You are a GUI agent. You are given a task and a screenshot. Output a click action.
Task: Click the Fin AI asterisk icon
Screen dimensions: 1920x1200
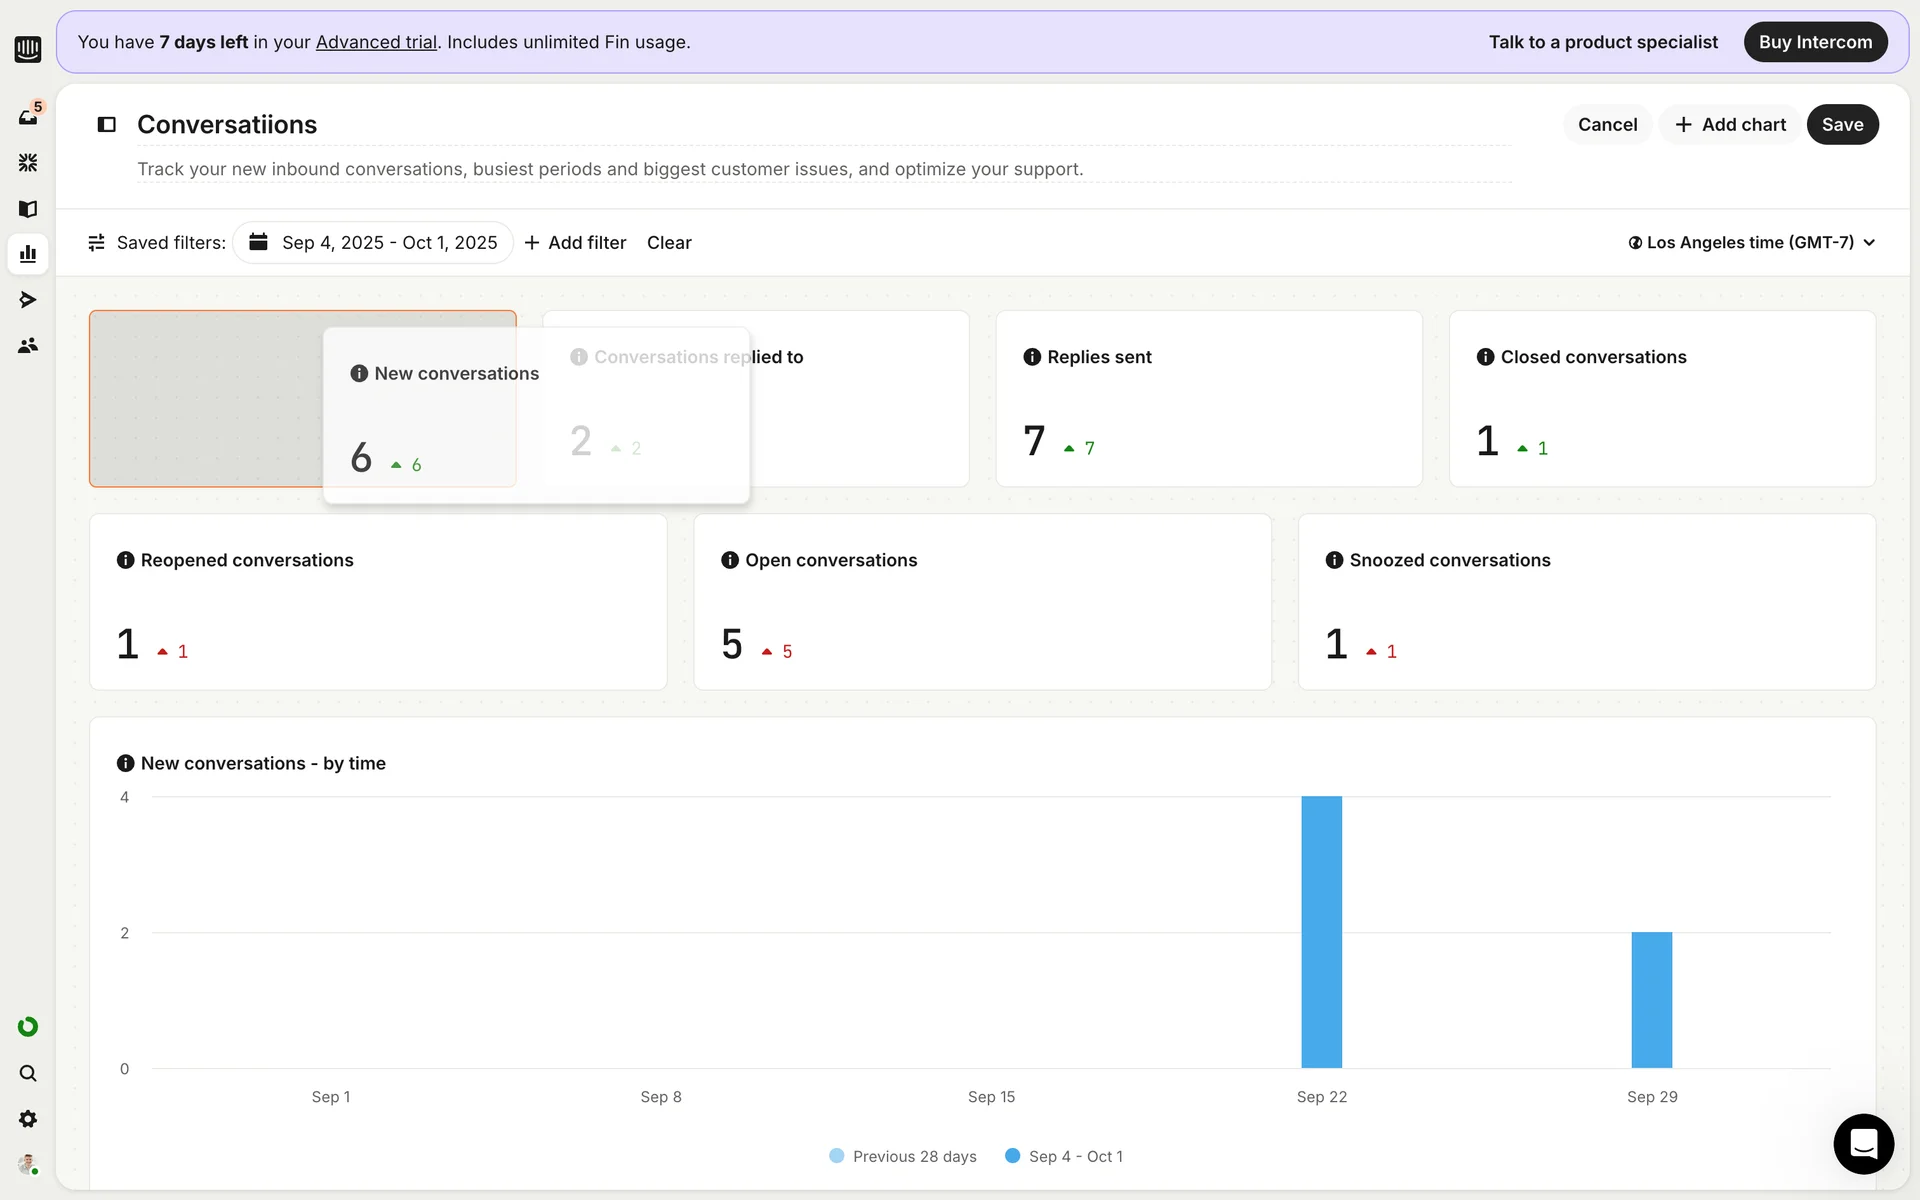coord(28,162)
